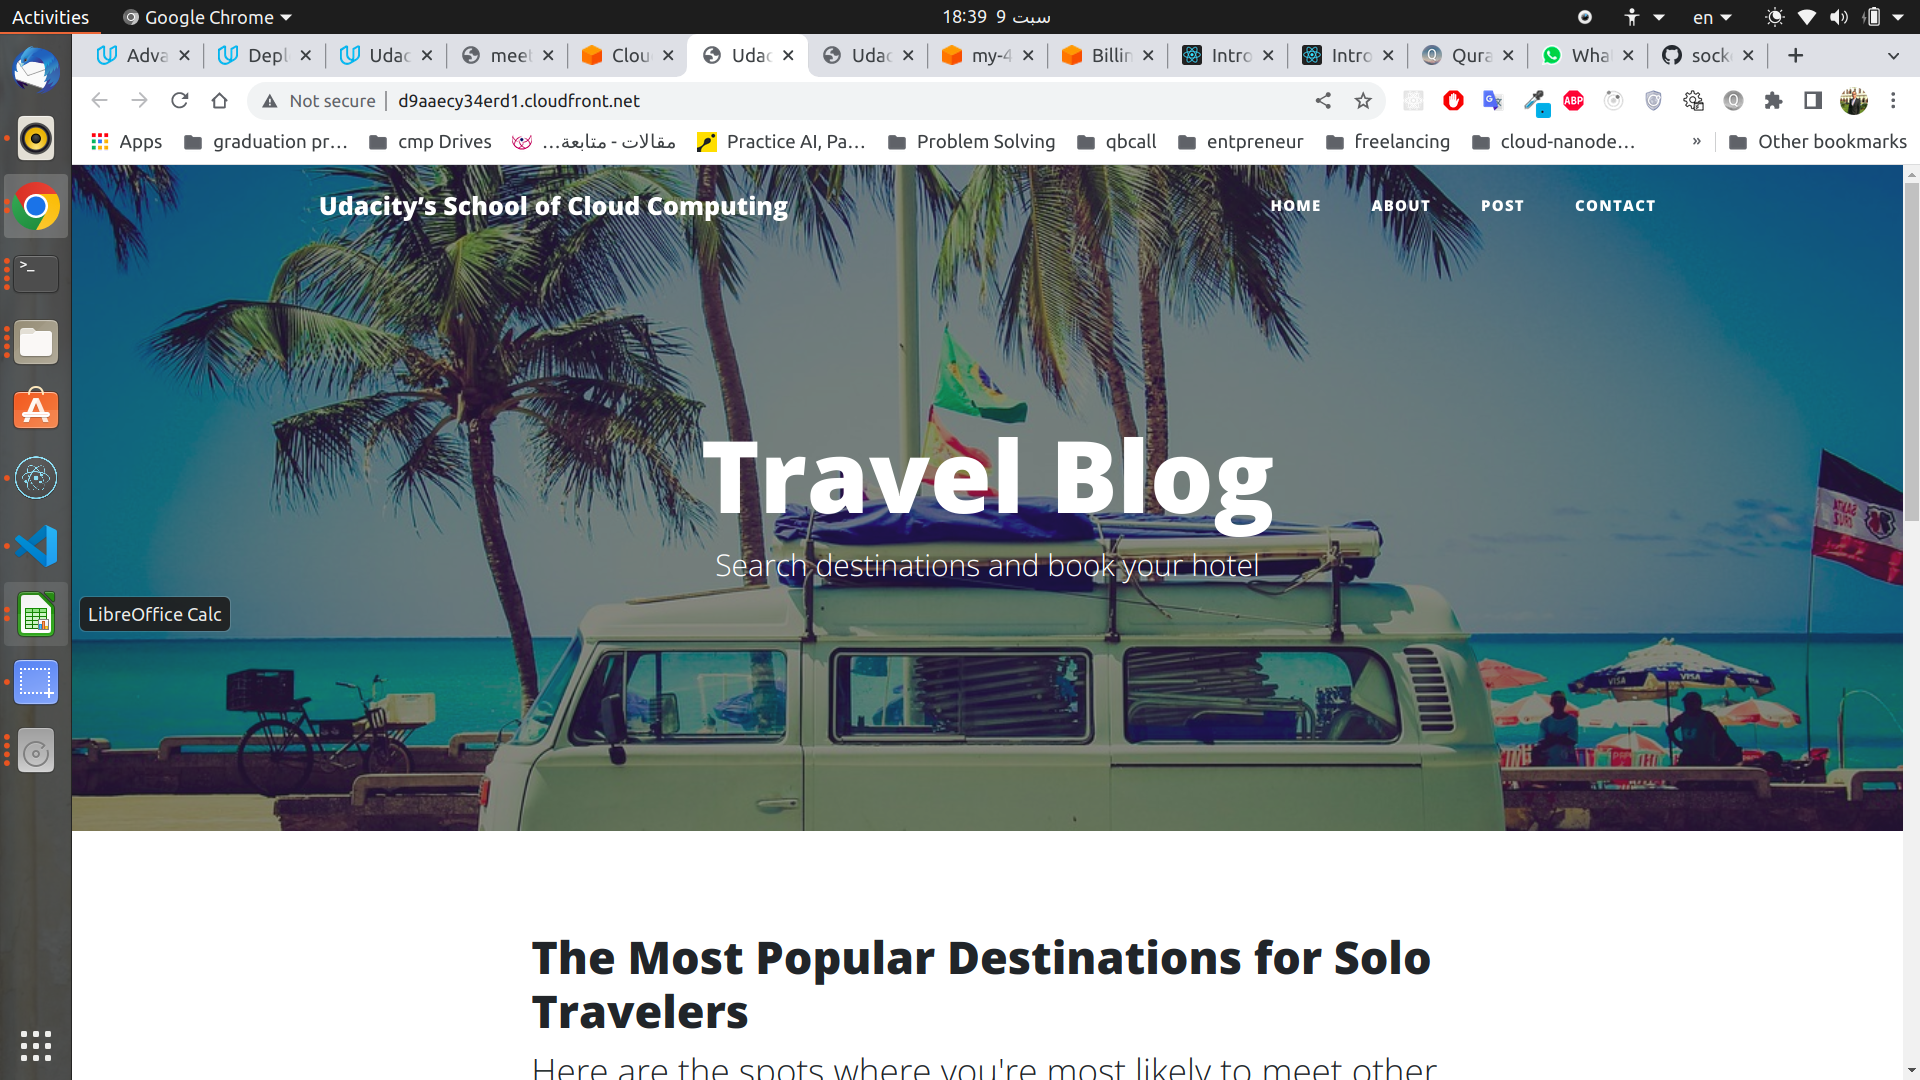Bookmark this page with the star icon

1363,100
